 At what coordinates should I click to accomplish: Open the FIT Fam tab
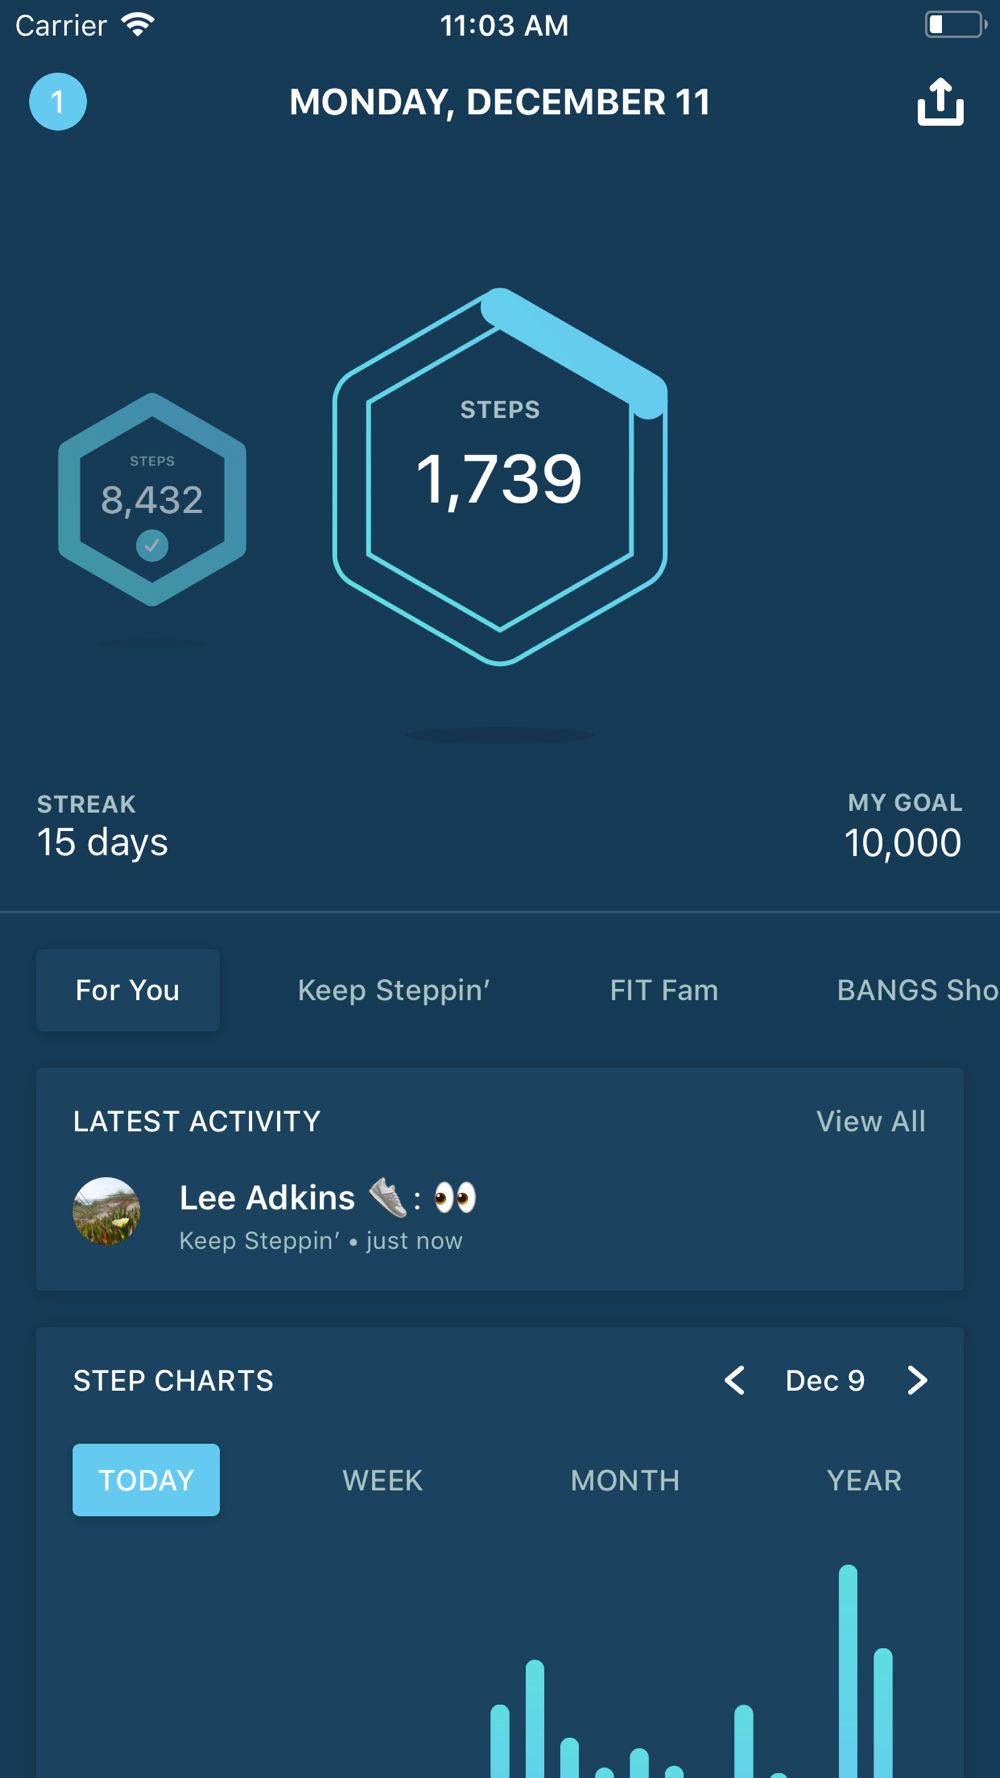(664, 990)
